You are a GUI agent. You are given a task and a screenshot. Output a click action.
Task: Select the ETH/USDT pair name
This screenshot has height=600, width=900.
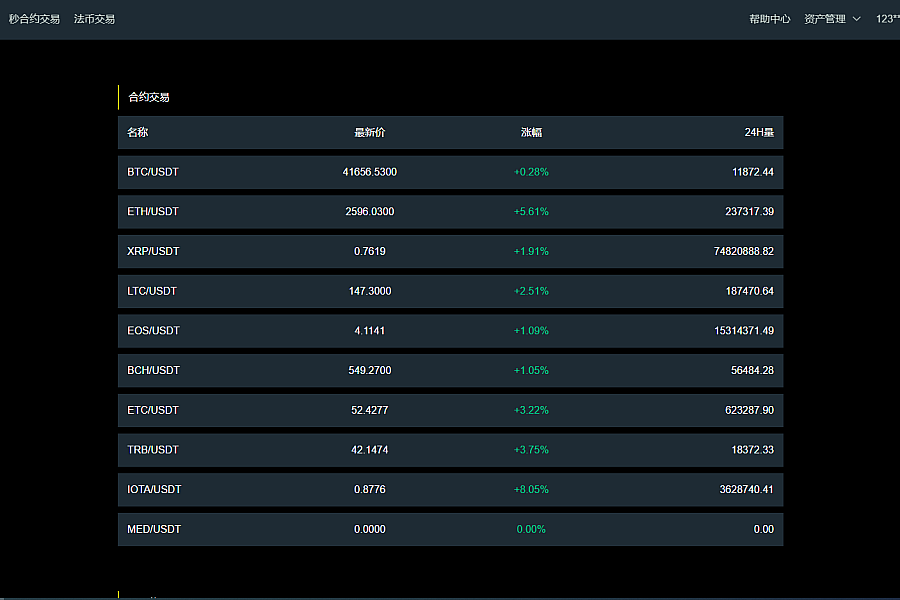153,212
